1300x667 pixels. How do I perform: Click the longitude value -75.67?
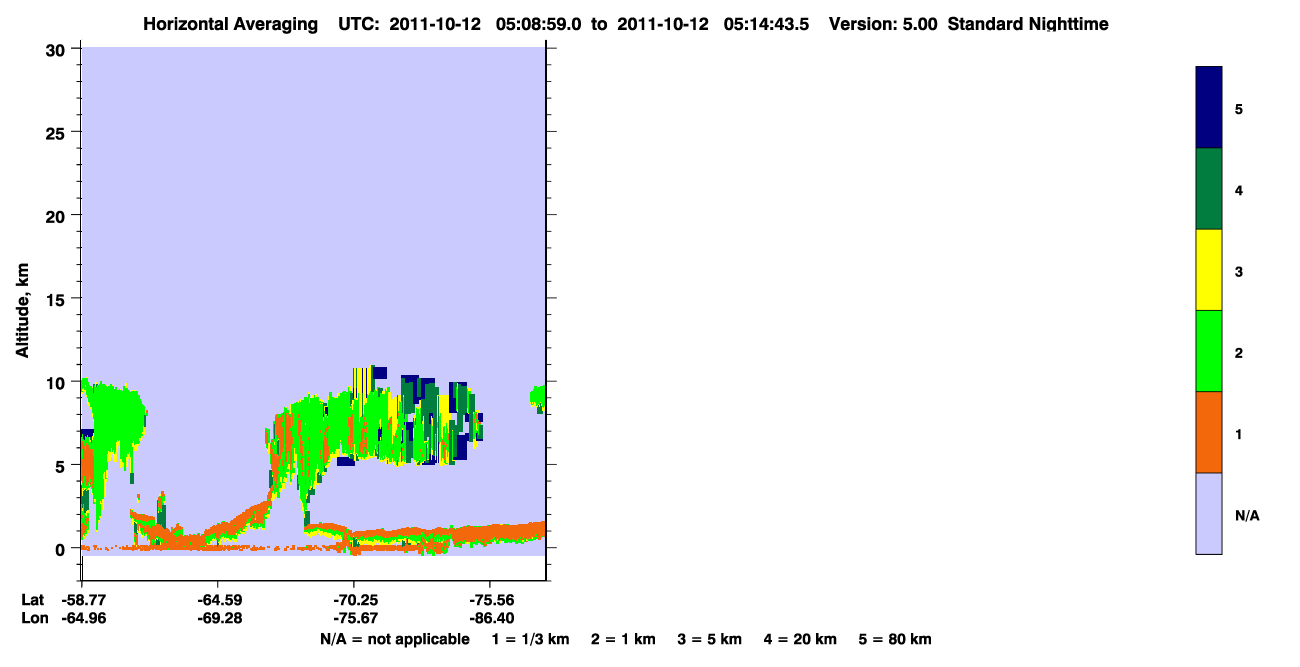click(x=354, y=618)
